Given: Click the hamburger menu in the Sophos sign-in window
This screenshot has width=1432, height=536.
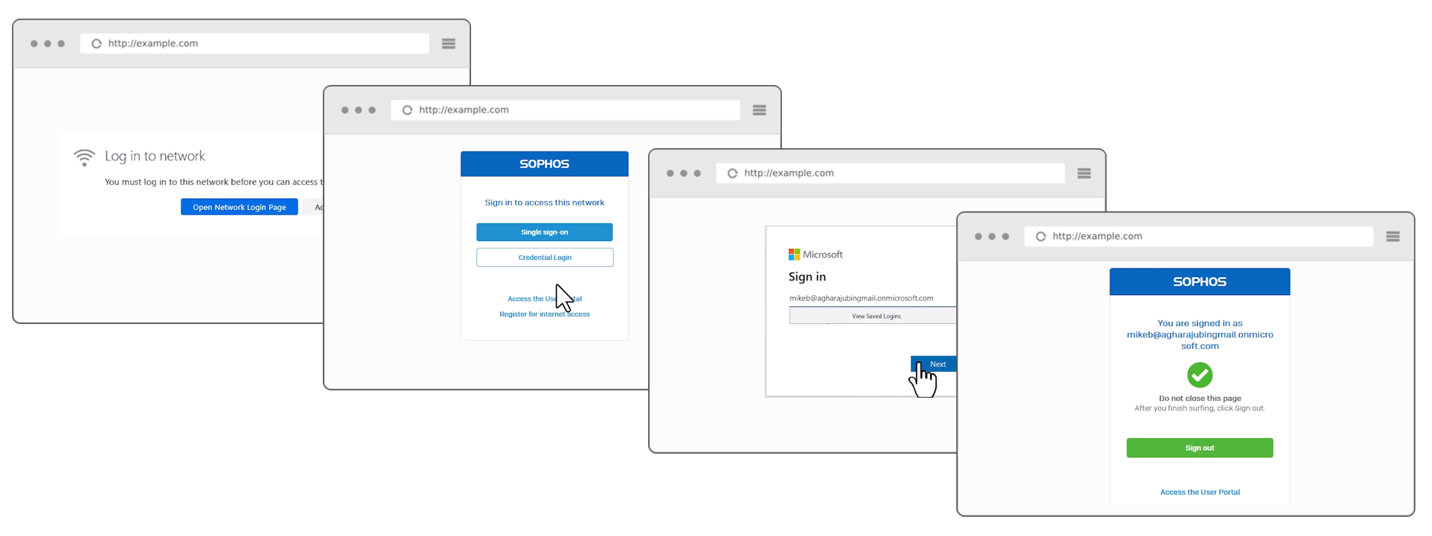Looking at the screenshot, I should tap(759, 110).
